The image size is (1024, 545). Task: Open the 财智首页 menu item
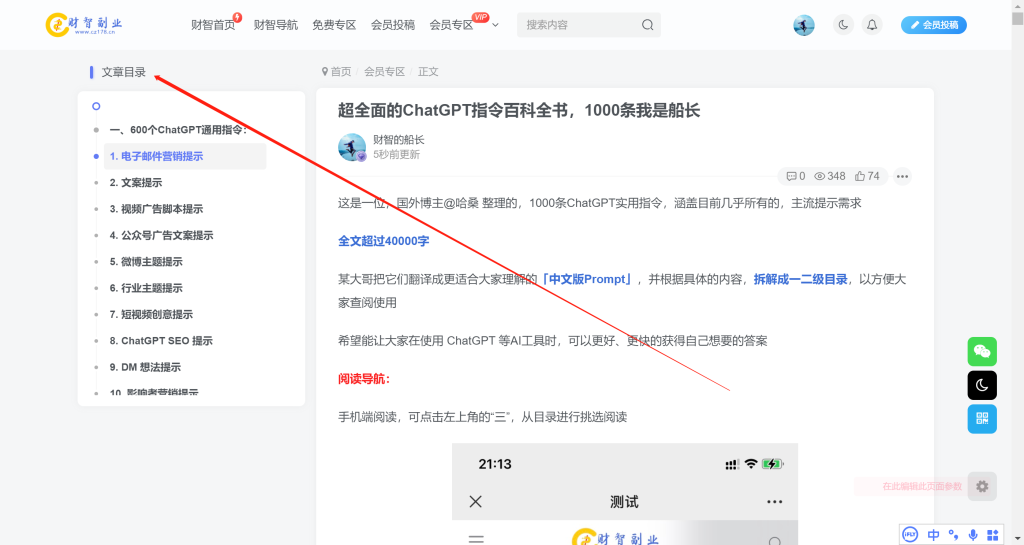pos(213,25)
